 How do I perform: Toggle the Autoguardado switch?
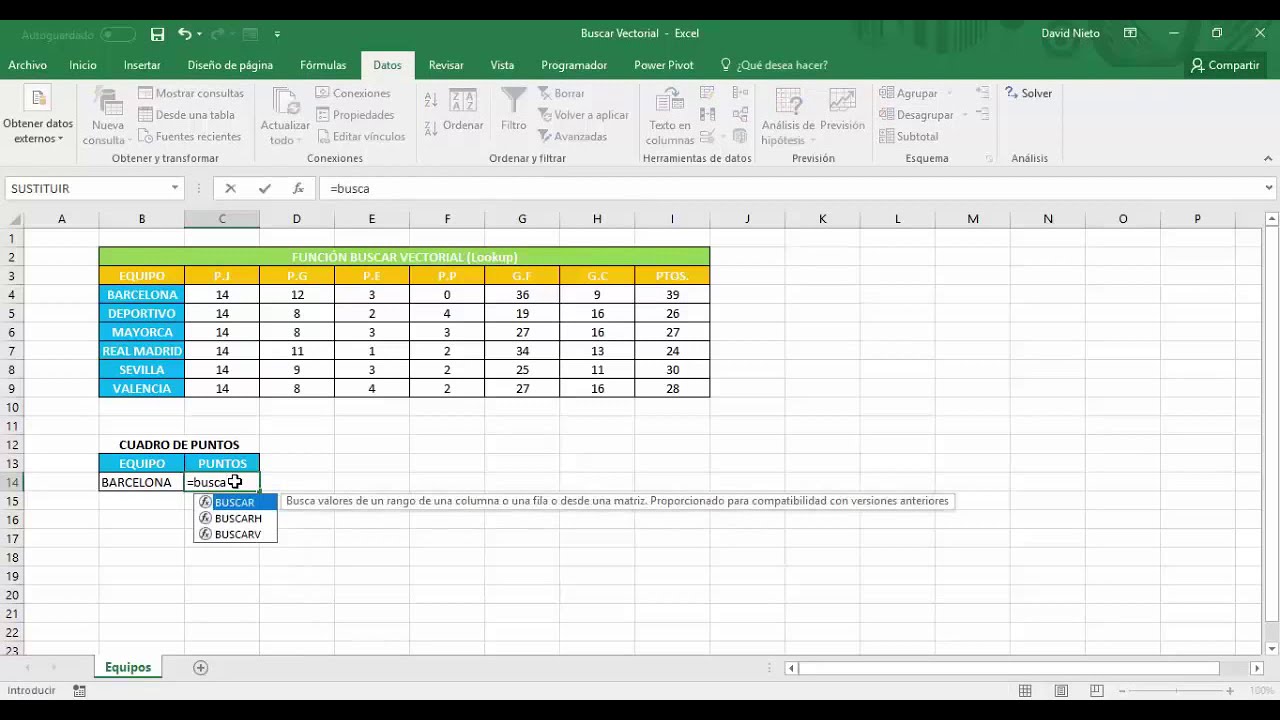(x=118, y=34)
